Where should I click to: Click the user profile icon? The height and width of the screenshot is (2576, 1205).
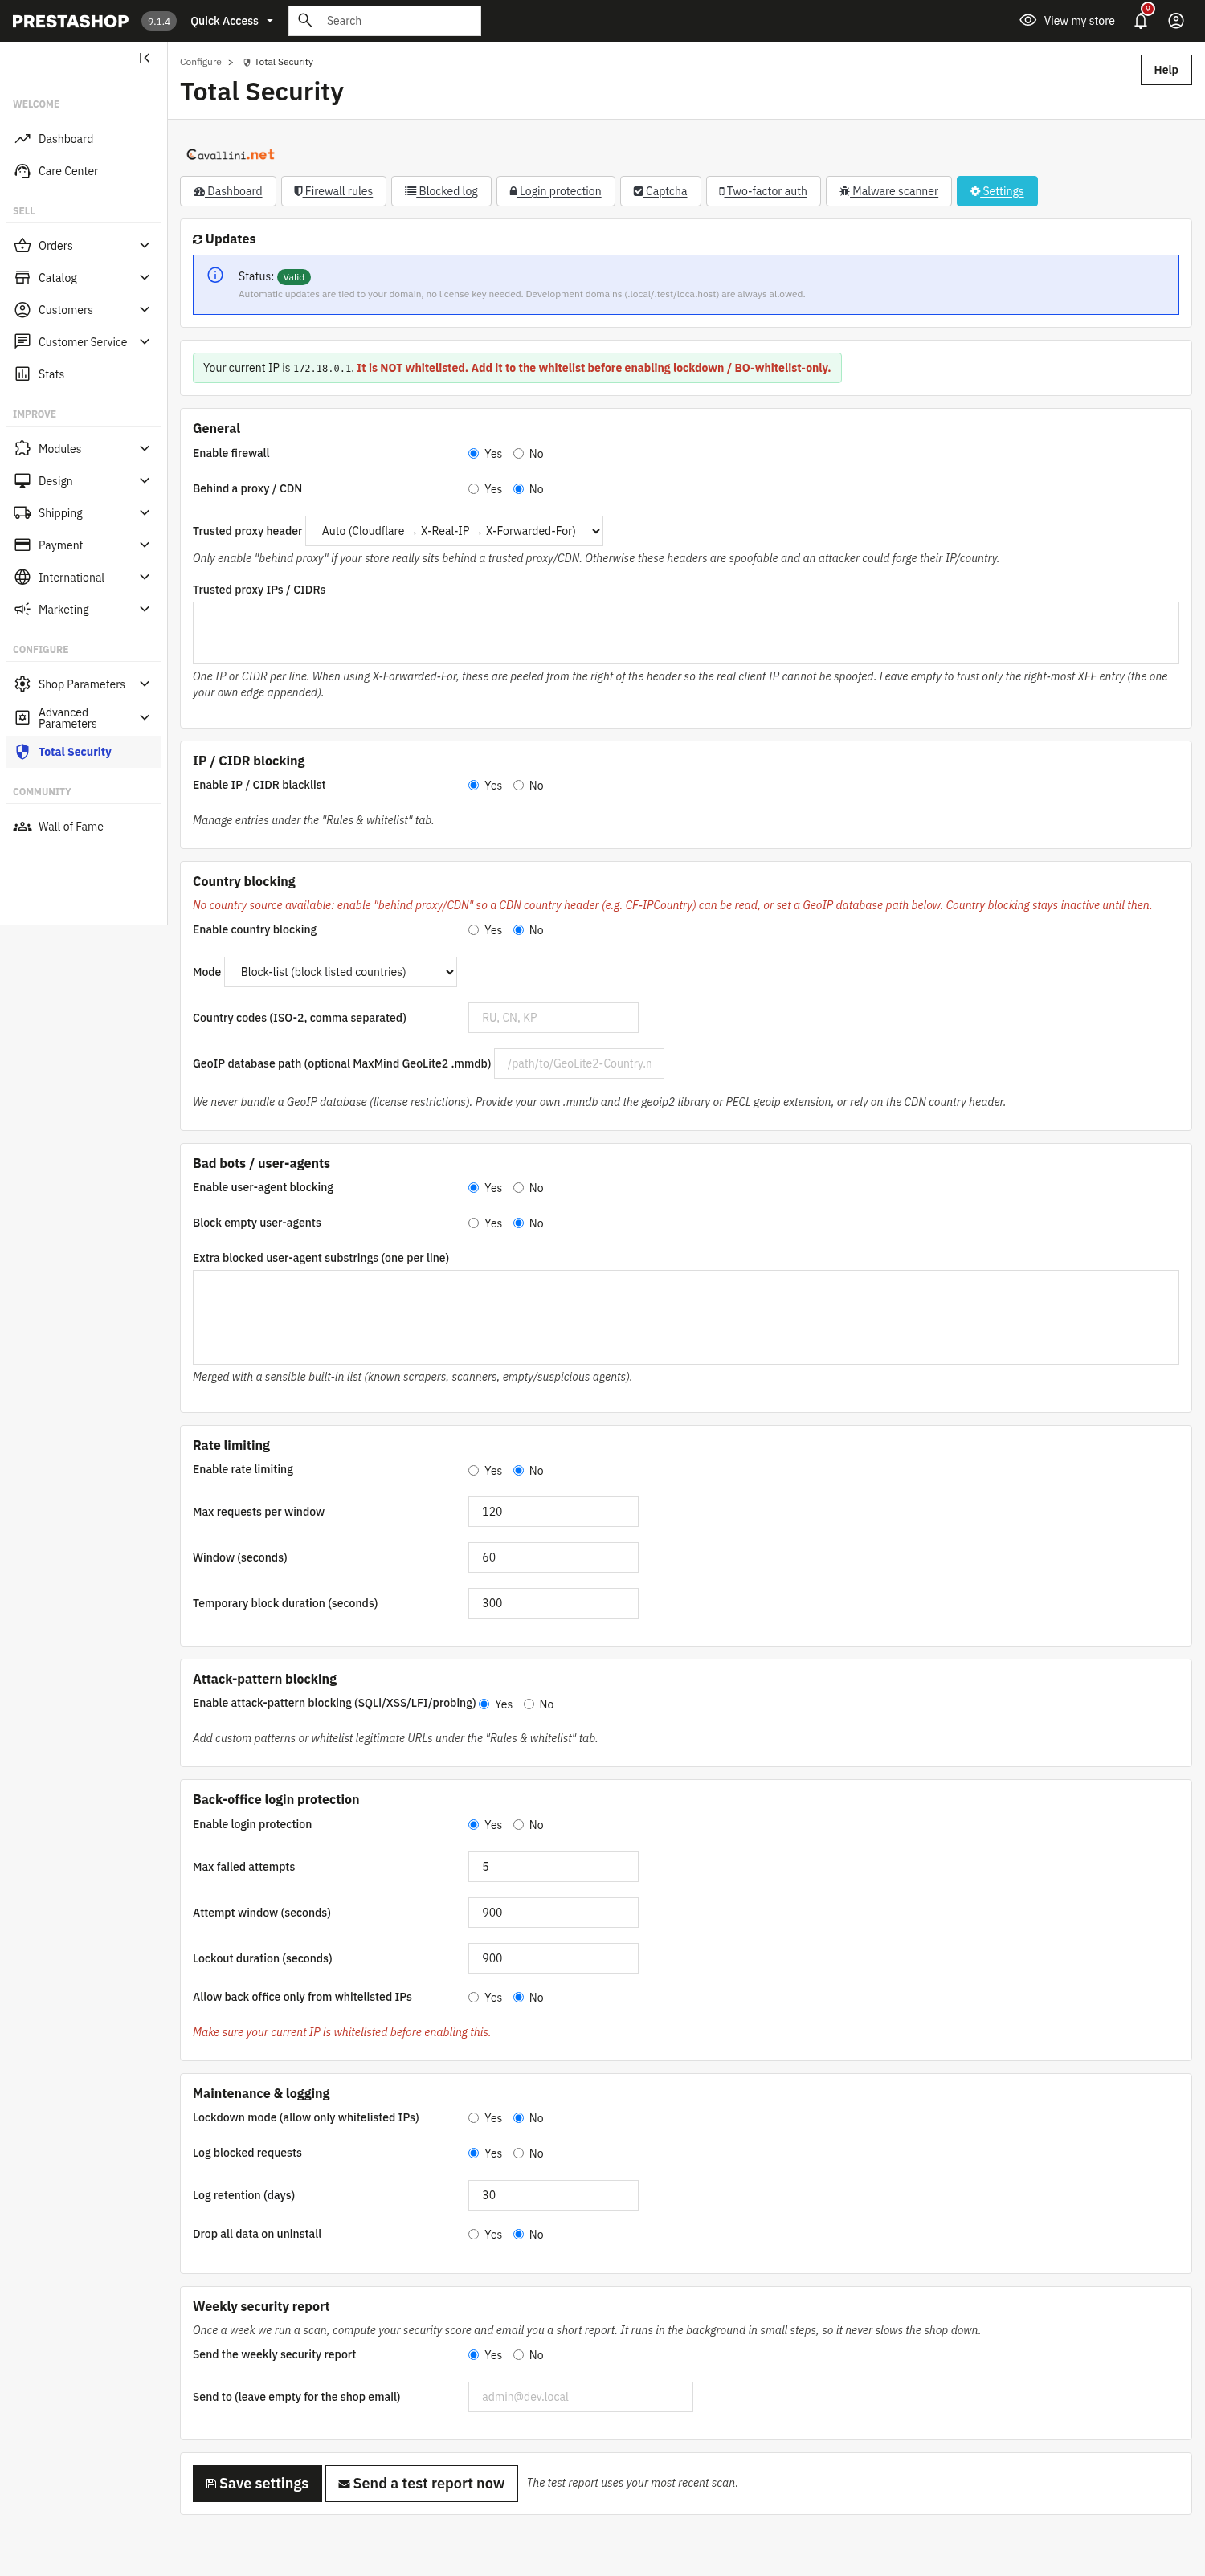[x=1175, y=20]
